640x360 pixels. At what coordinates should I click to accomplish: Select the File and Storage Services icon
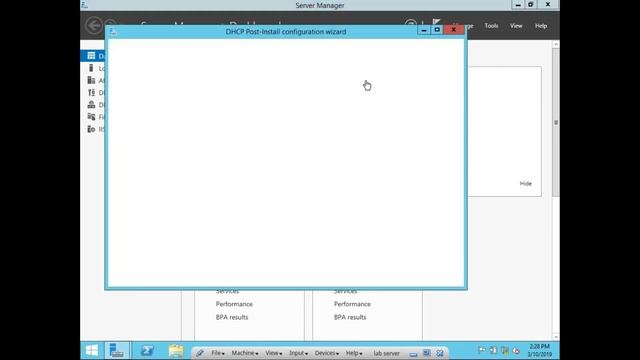tap(91, 117)
